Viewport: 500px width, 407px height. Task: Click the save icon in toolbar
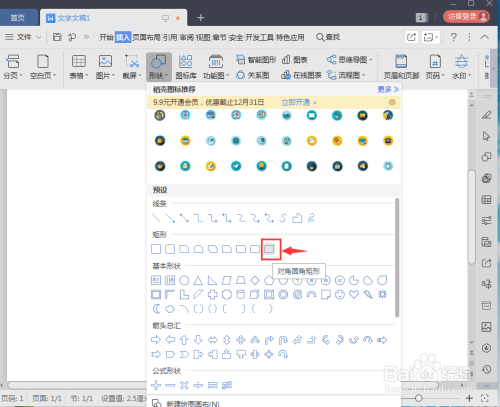coord(57,37)
